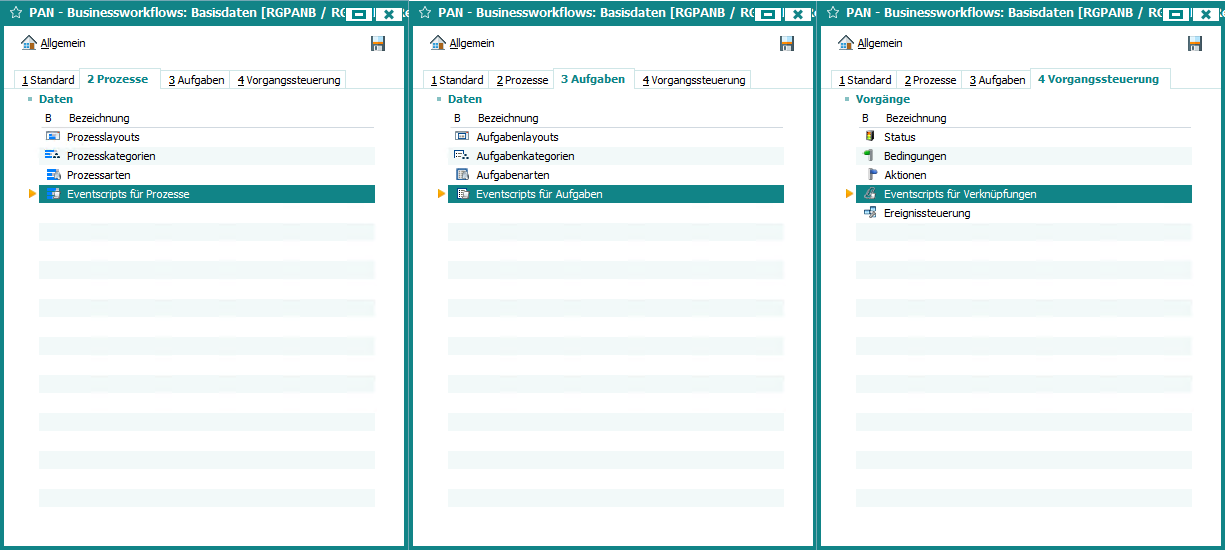
Task: Click the blue Aktionen flag icon
Action: [870, 175]
